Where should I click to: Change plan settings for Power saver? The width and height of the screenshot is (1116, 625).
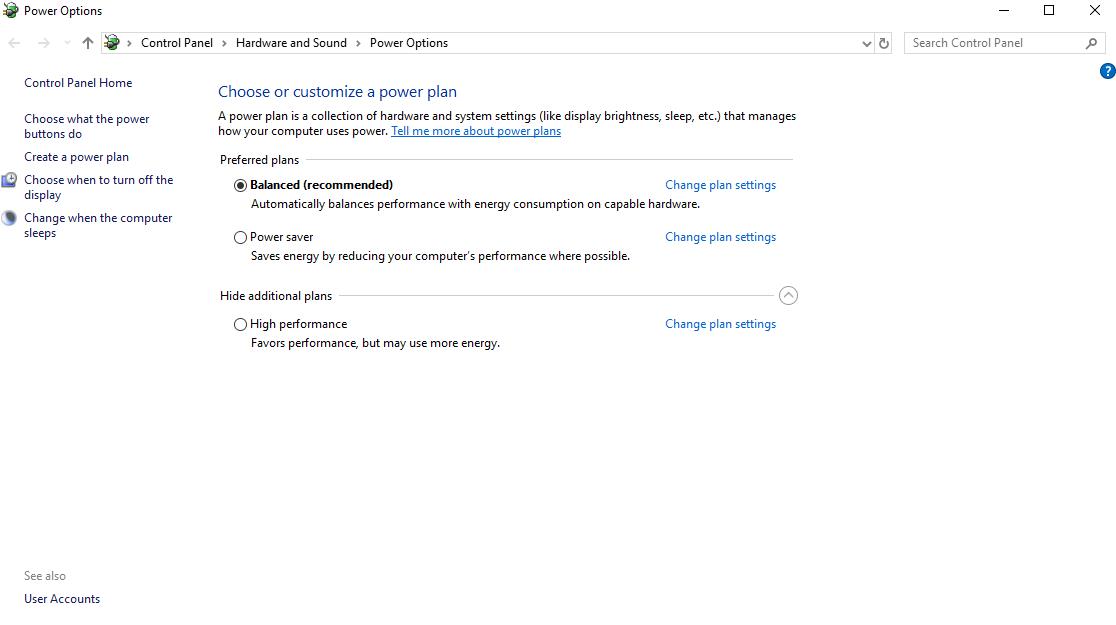[720, 237]
